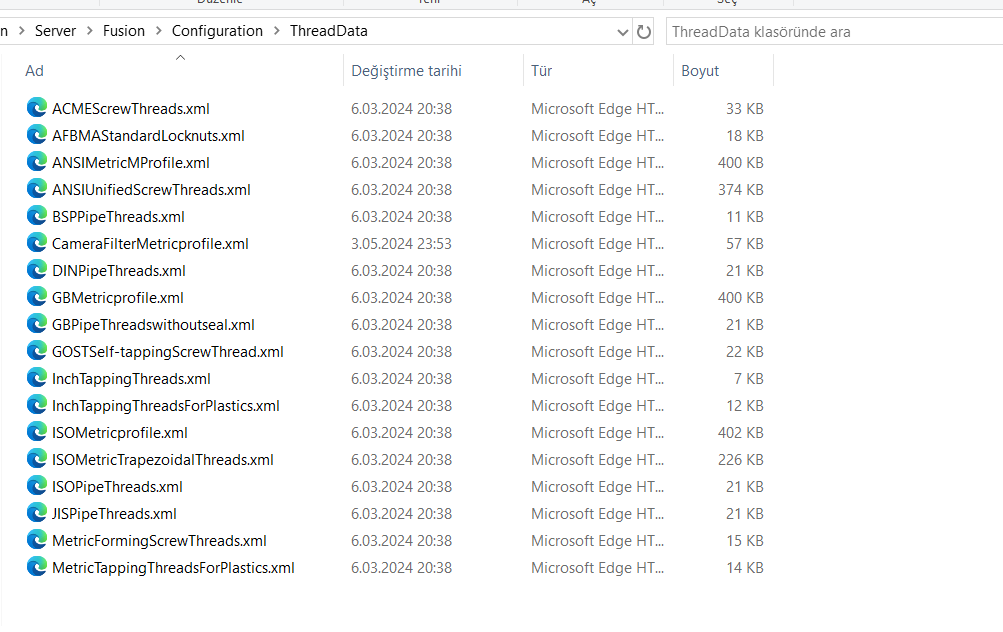Click the file icon for JISPipeThreads.xml
Screen dimensions: 1003x632
37,513
